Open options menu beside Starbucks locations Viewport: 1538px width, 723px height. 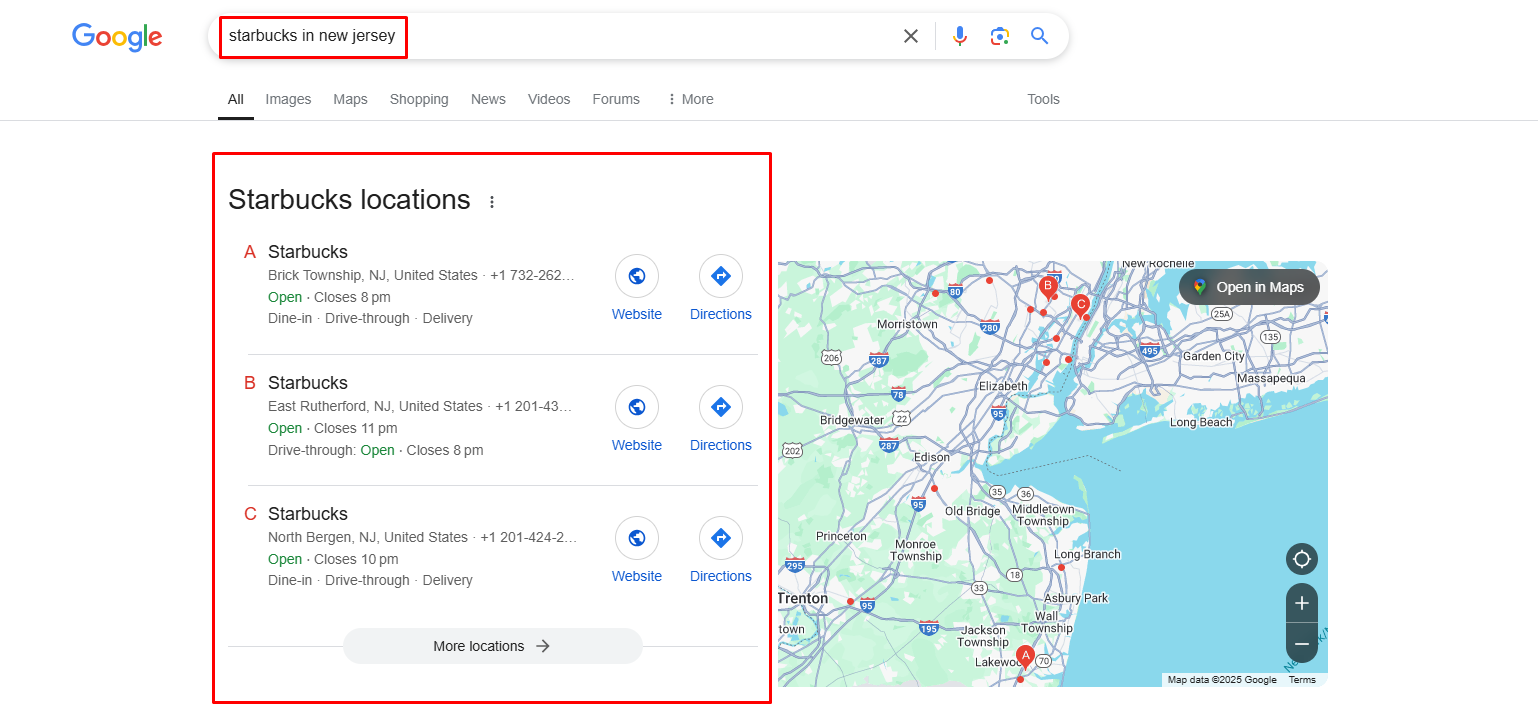pyautogui.click(x=491, y=202)
